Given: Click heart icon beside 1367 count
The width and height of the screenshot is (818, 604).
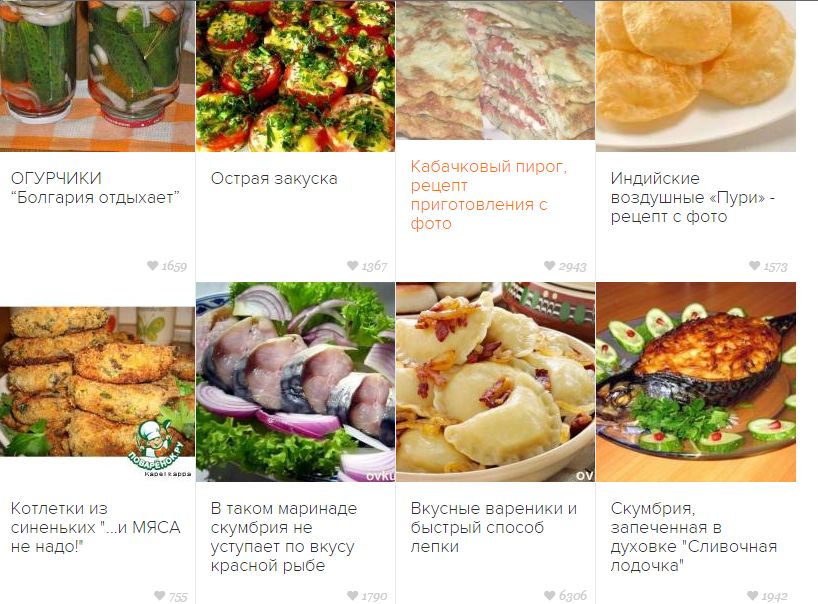Looking at the screenshot, I should tap(353, 266).
